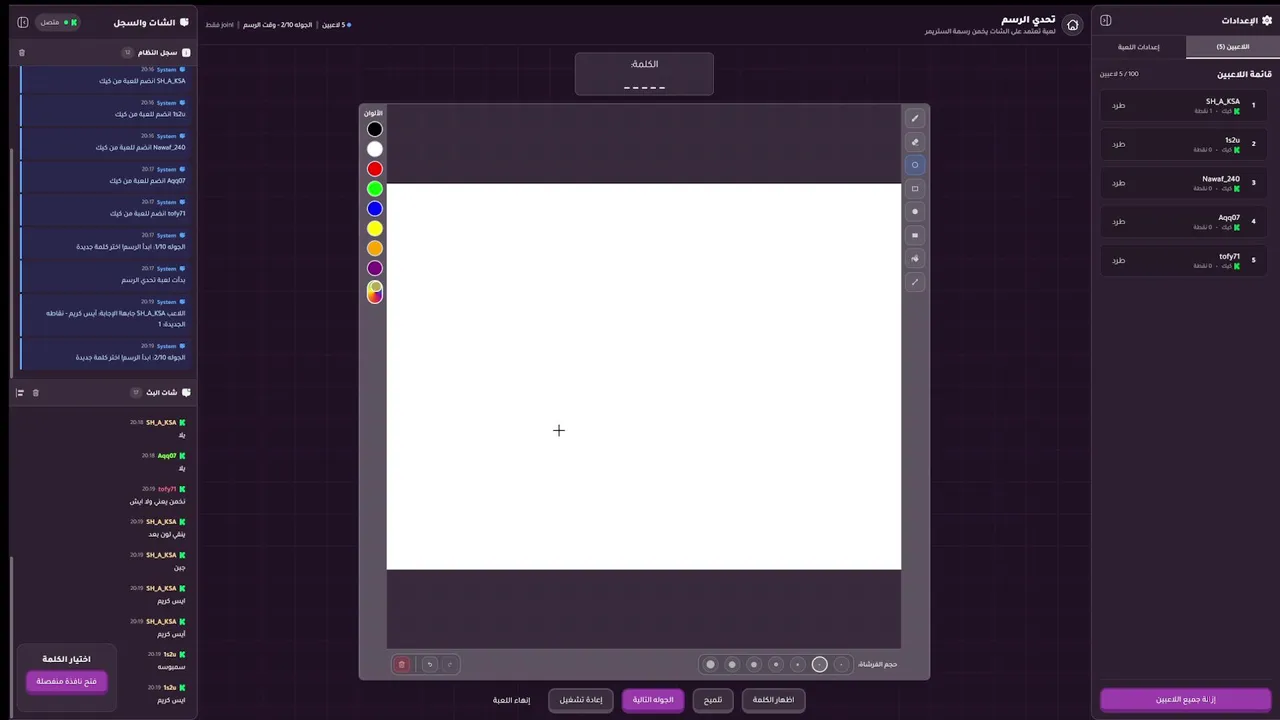Kick player tofy71 with طرد
Image resolution: width=1280 pixels, height=720 pixels.
pyautogui.click(x=1118, y=260)
